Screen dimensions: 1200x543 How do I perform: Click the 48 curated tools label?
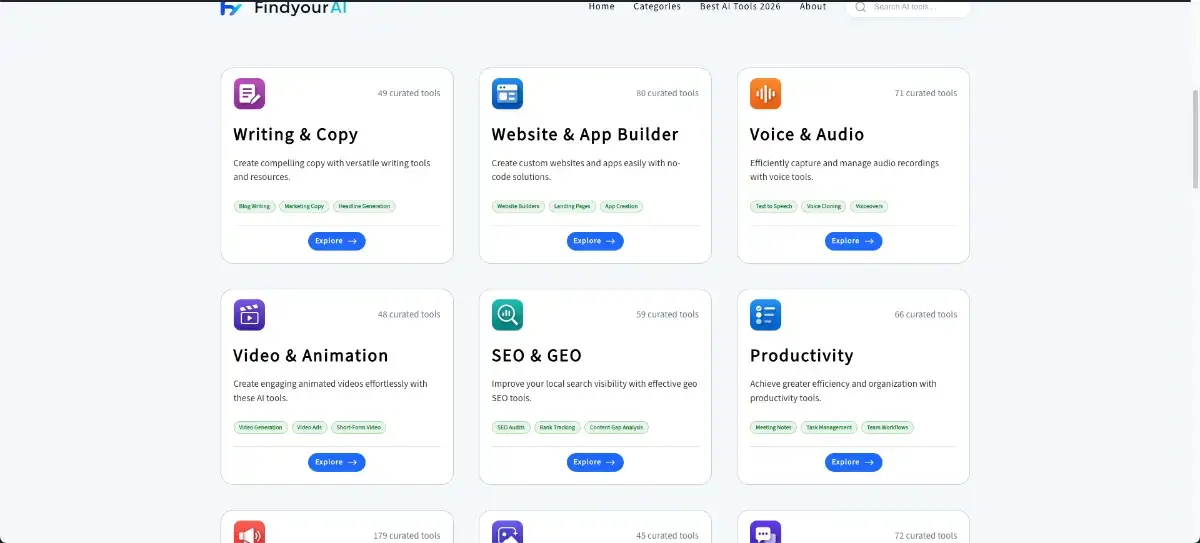point(409,314)
